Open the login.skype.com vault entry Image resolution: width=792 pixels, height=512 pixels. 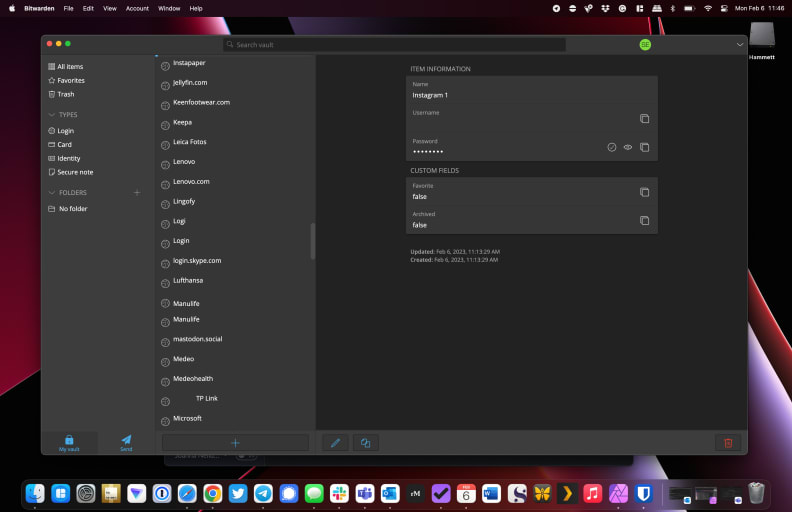pyautogui.click(x=234, y=262)
